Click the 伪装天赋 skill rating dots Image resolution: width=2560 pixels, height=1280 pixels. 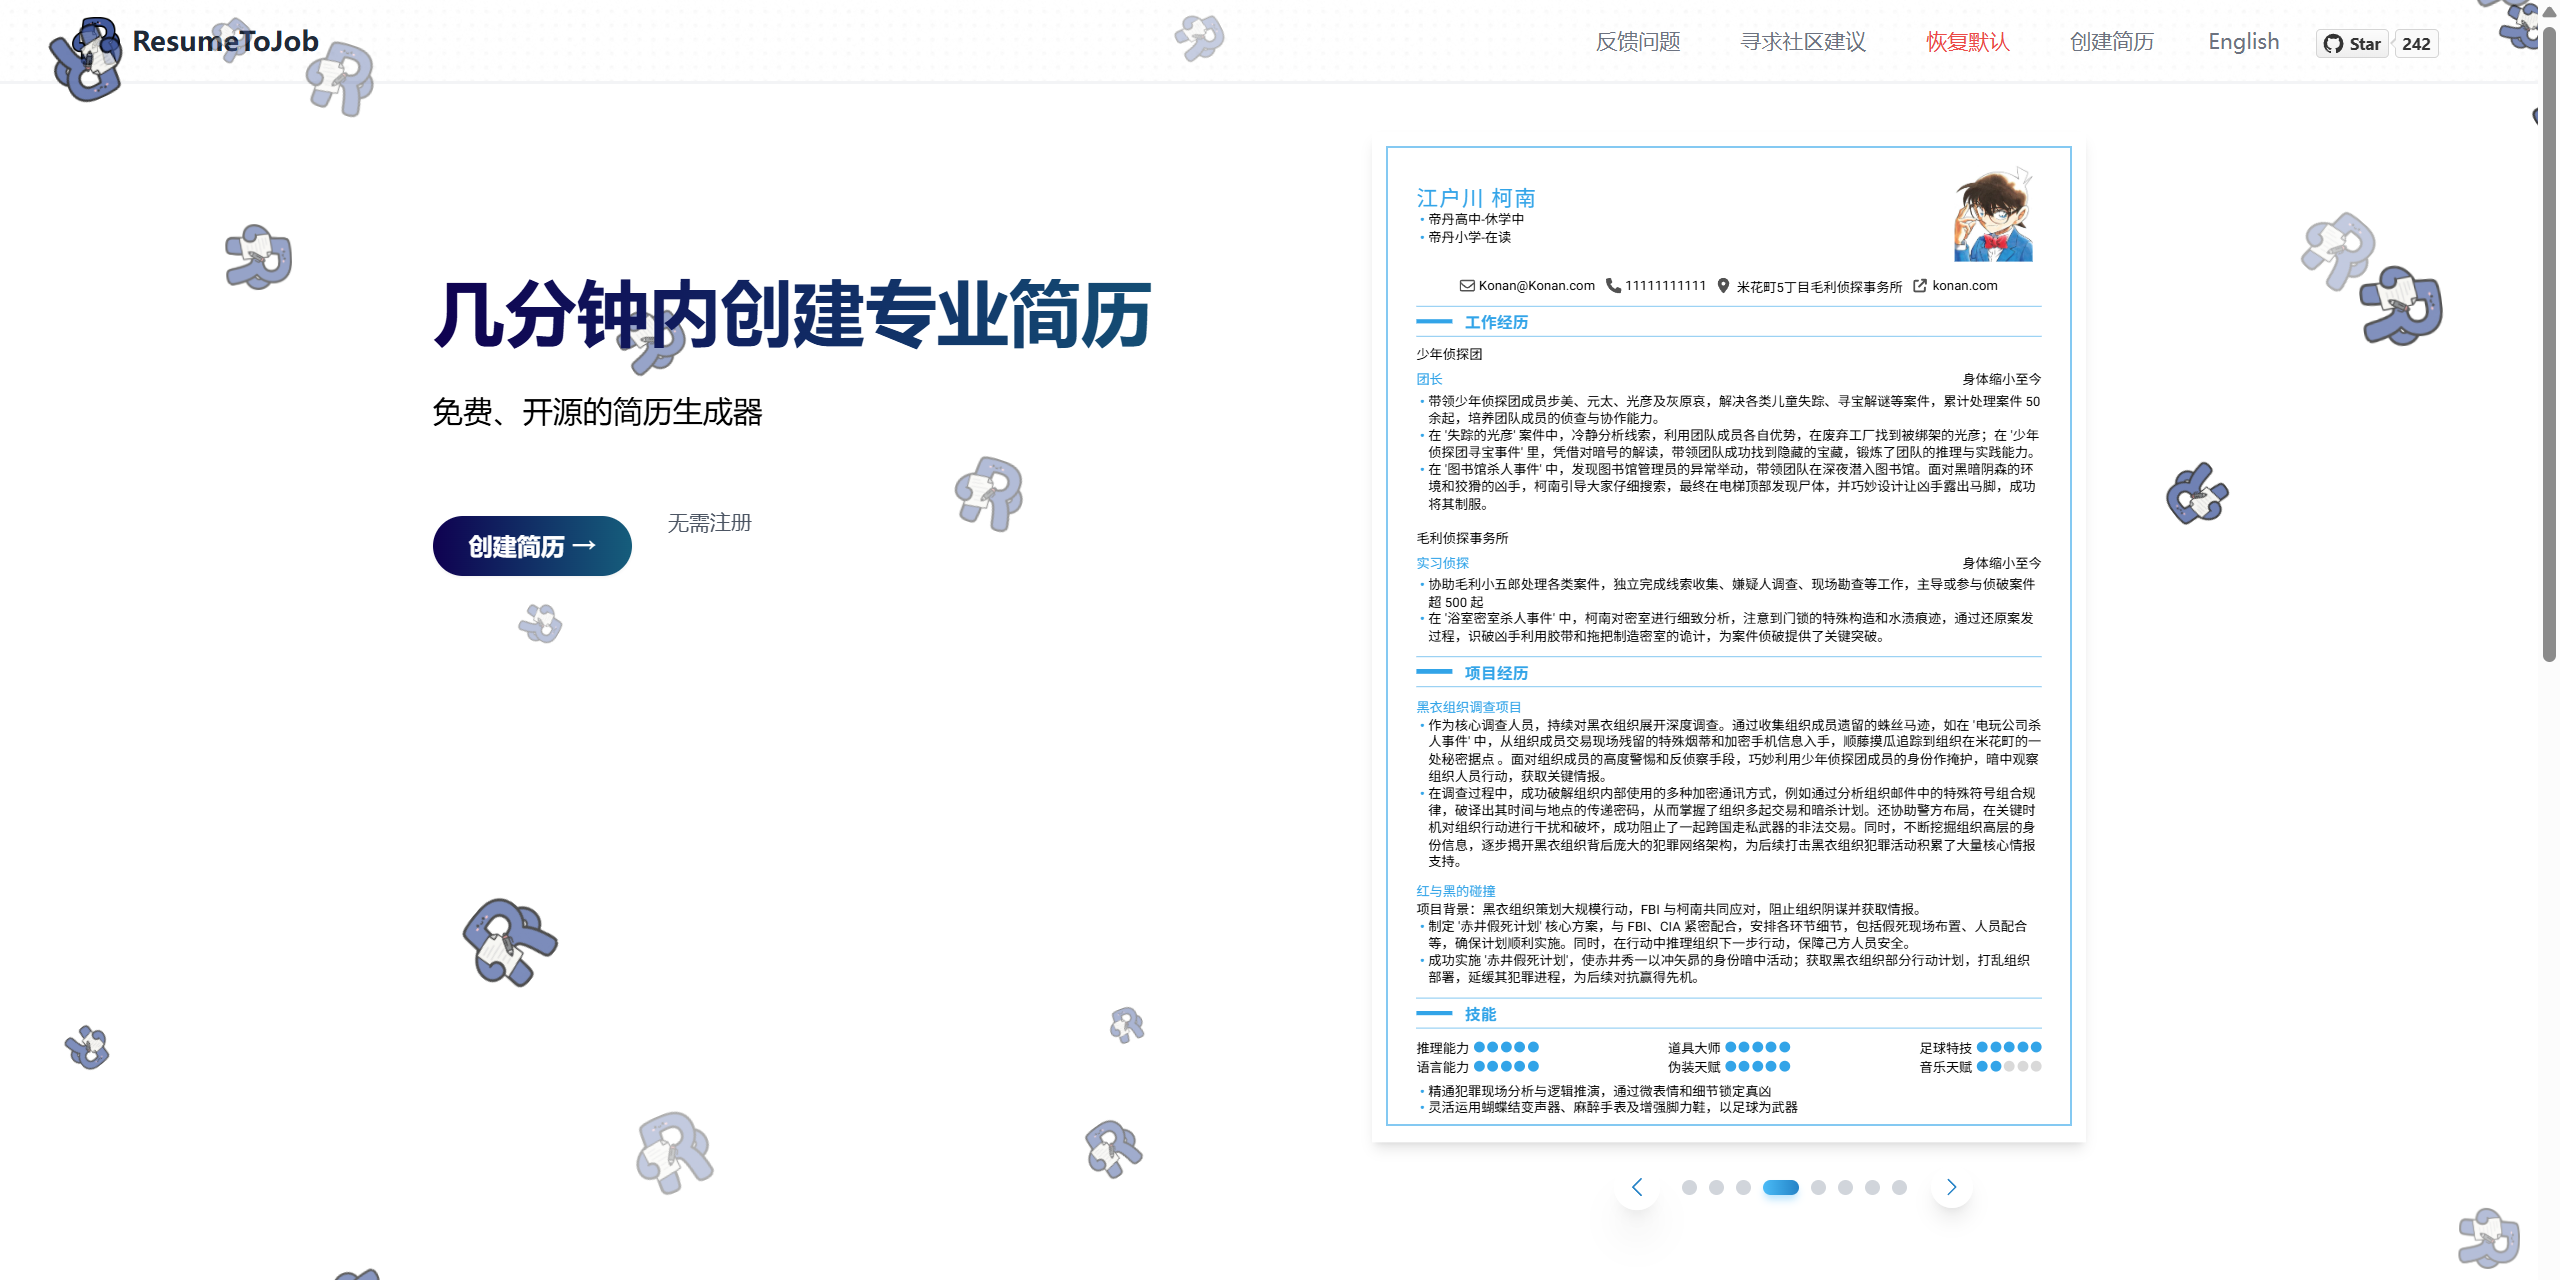[1757, 1066]
